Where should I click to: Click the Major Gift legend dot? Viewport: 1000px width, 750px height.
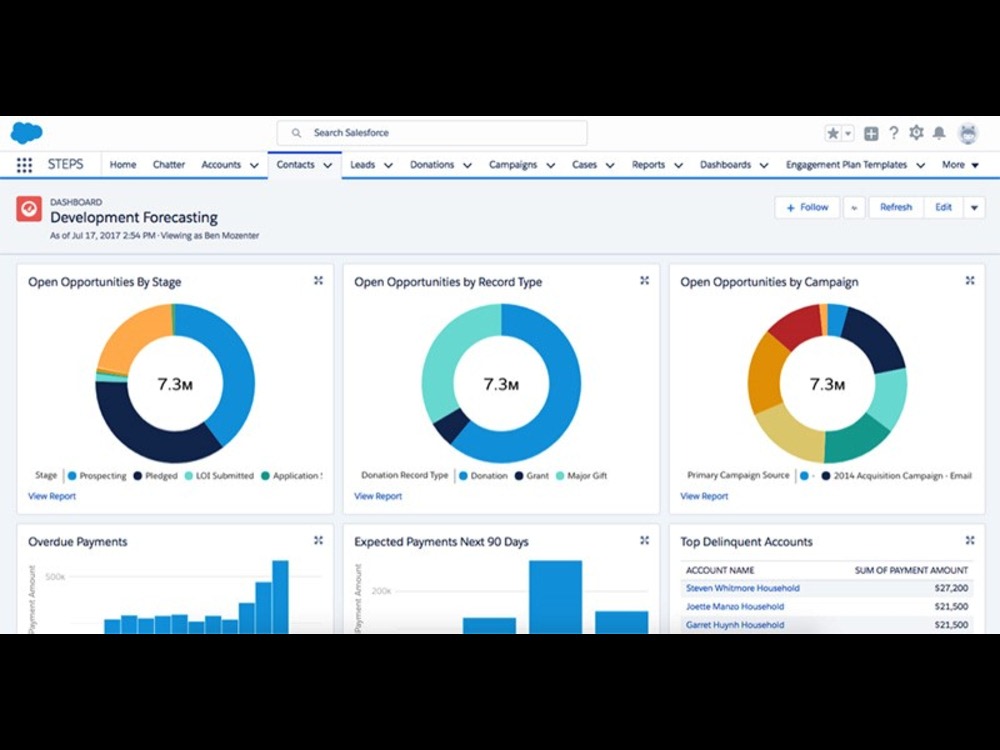(560, 476)
